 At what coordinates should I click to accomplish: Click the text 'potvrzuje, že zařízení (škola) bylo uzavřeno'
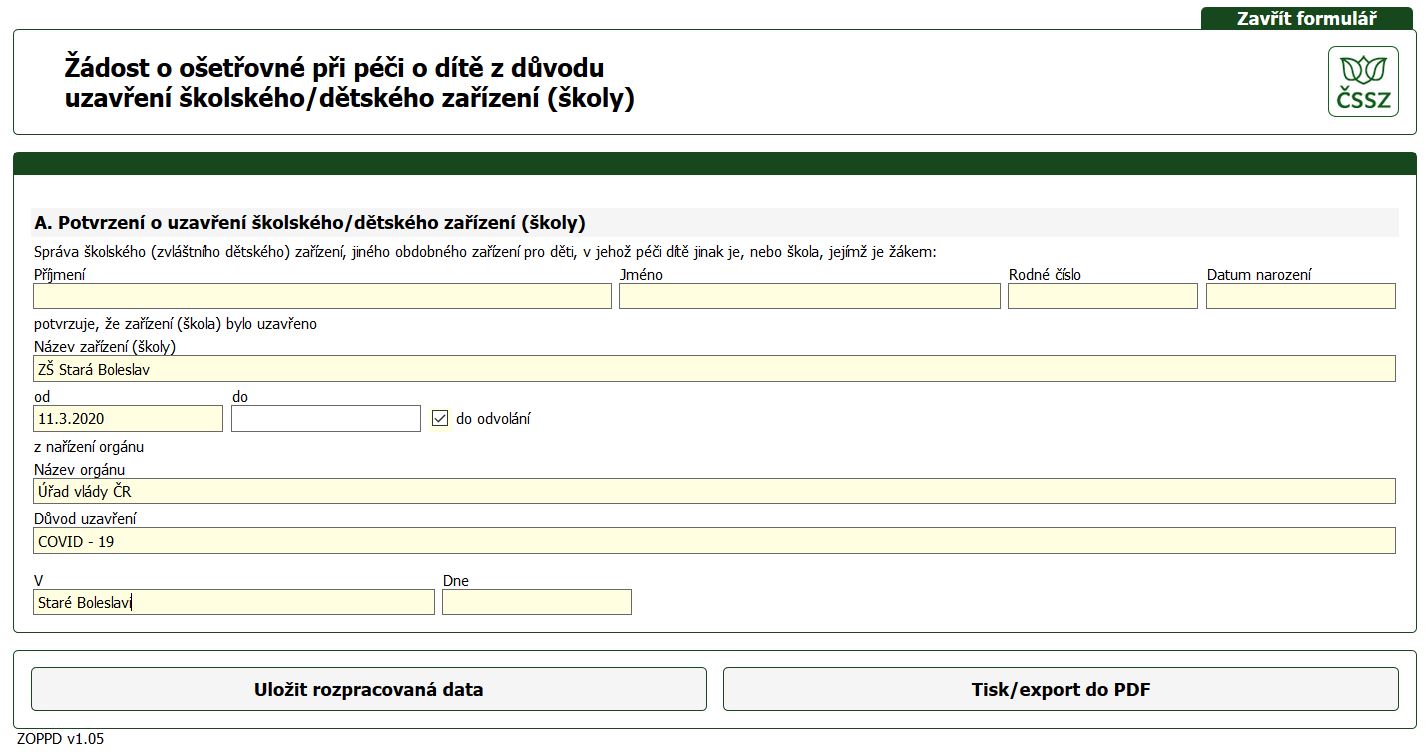(175, 324)
